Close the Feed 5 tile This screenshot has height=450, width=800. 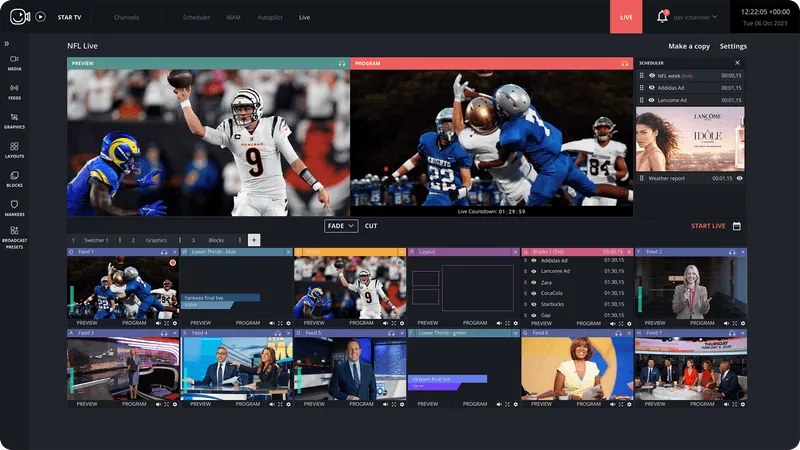point(402,333)
